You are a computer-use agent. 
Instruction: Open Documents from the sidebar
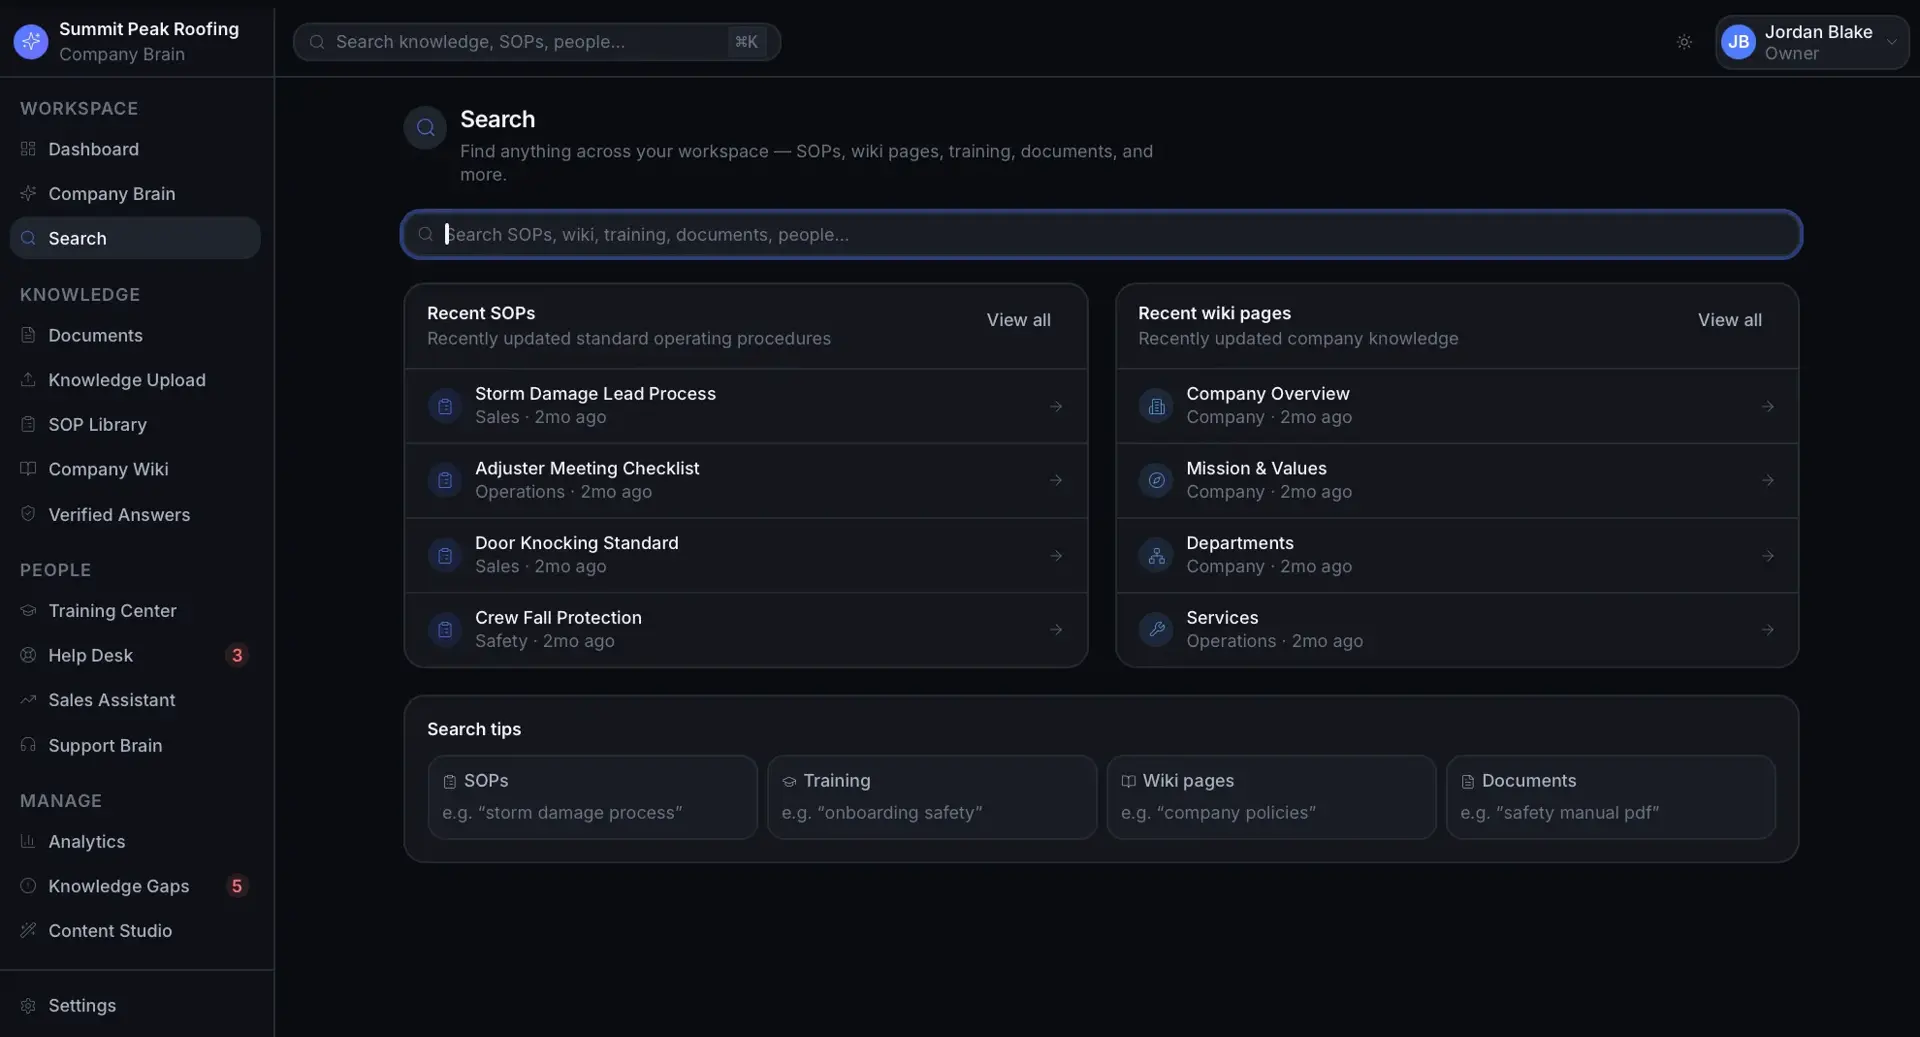[x=135, y=335]
